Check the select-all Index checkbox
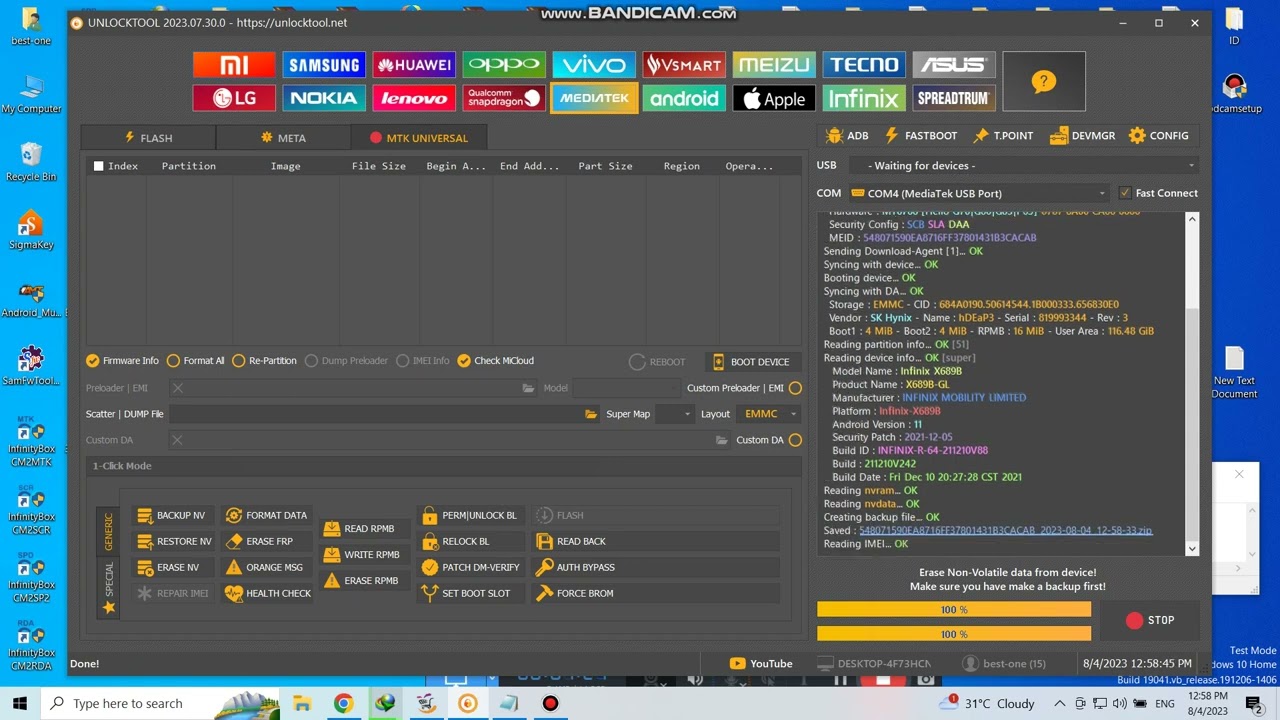The height and width of the screenshot is (720, 1280). 98,166
